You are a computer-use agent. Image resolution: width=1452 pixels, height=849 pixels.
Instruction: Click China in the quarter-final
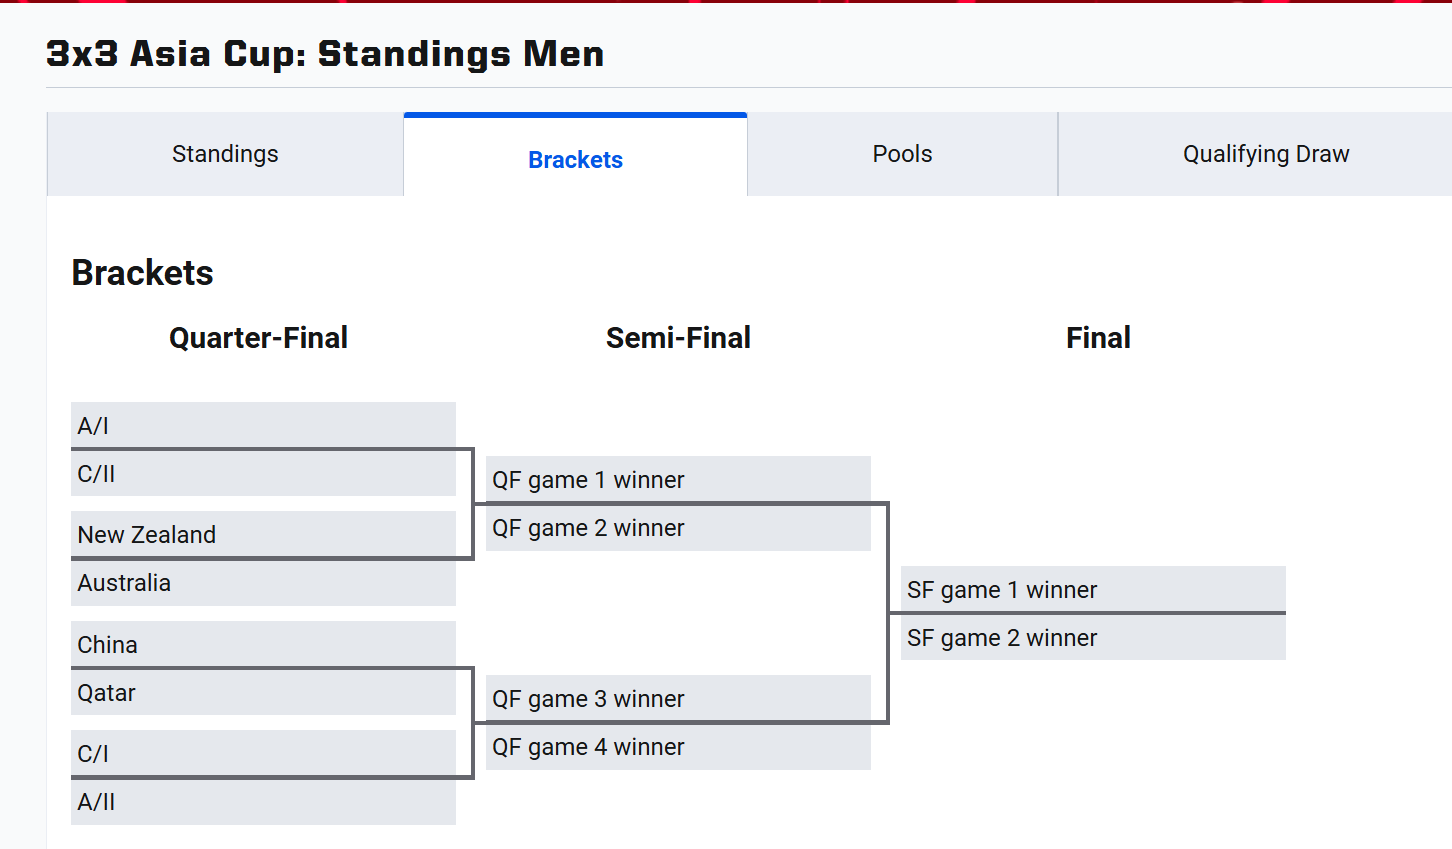click(x=263, y=644)
